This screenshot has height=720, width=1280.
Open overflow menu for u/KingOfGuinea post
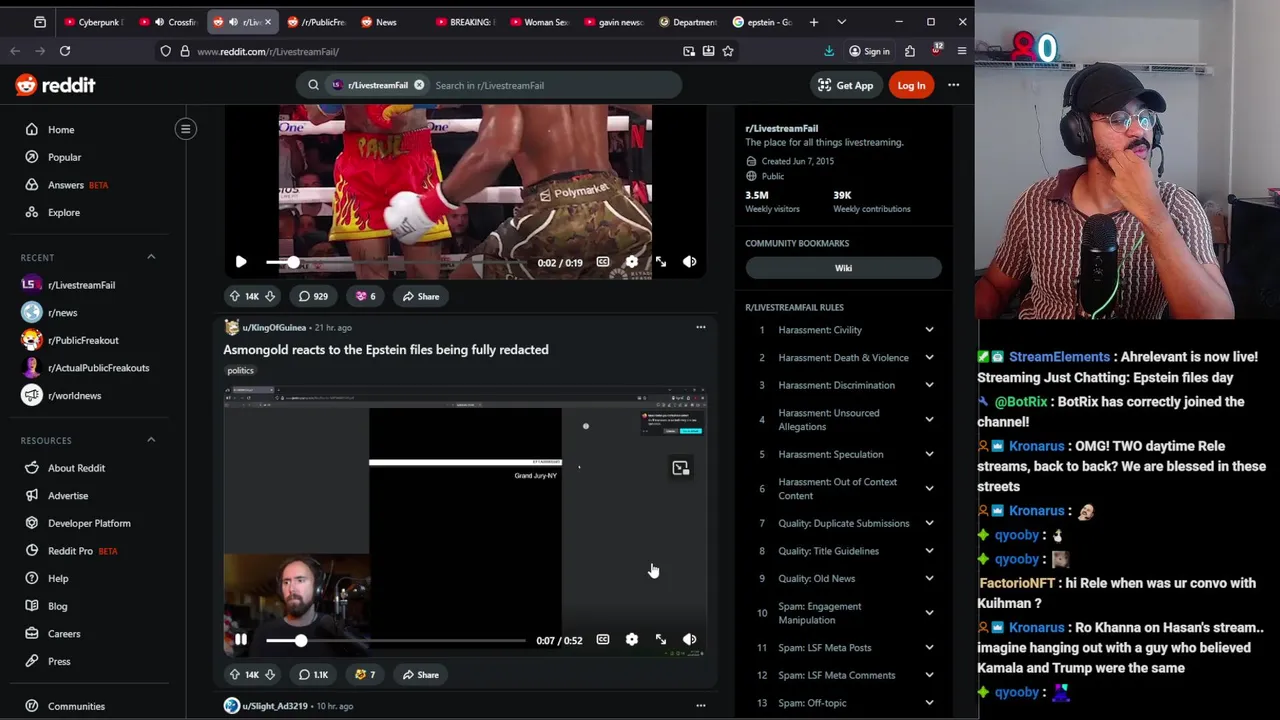700,327
